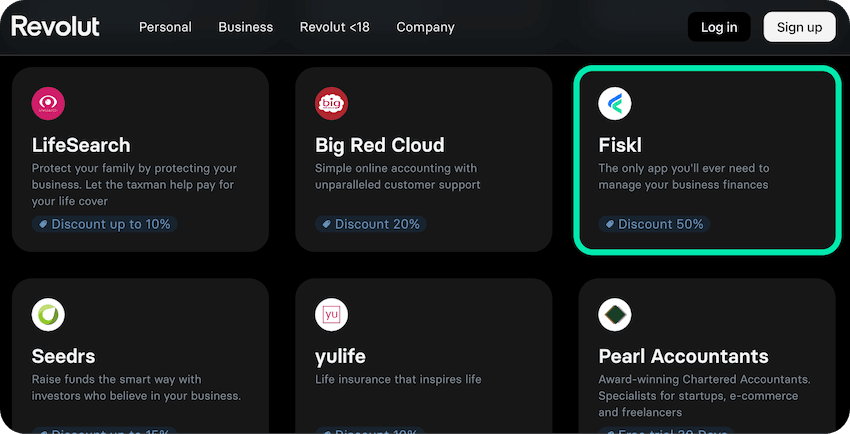Click 'Raise funds the smart way' text
850x434 pixels.
coord(136,387)
